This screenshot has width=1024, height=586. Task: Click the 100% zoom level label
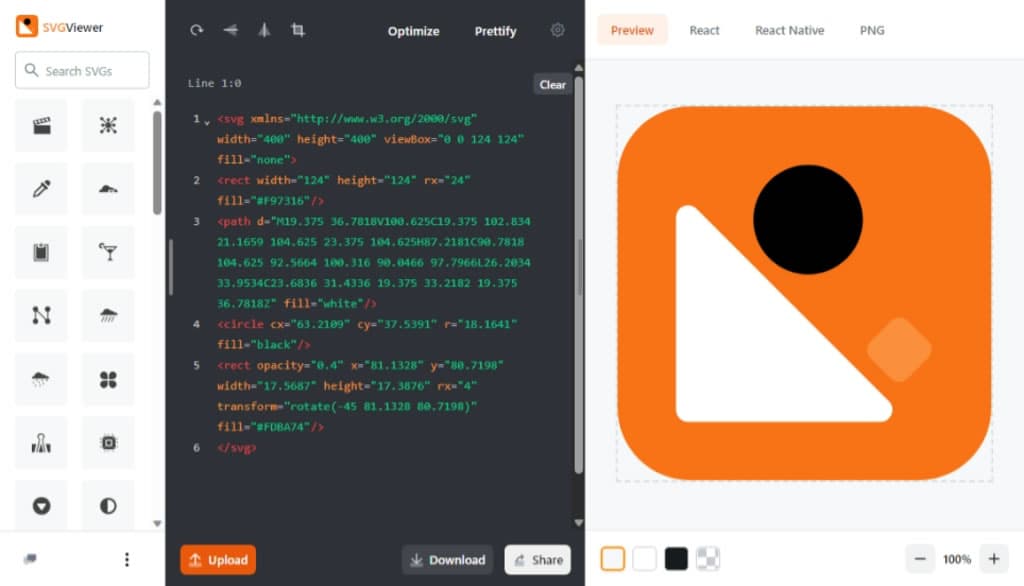(957, 559)
